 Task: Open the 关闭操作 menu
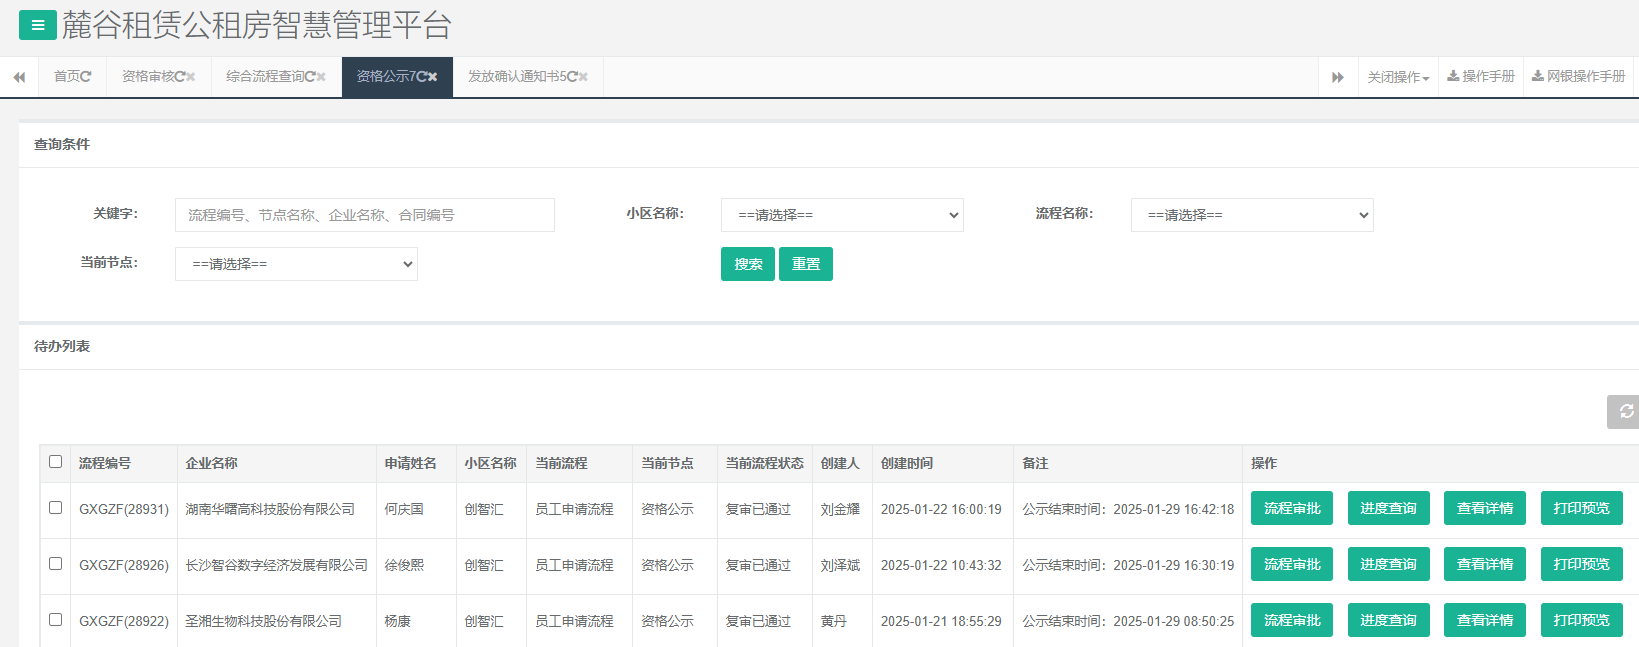tap(1398, 77)
